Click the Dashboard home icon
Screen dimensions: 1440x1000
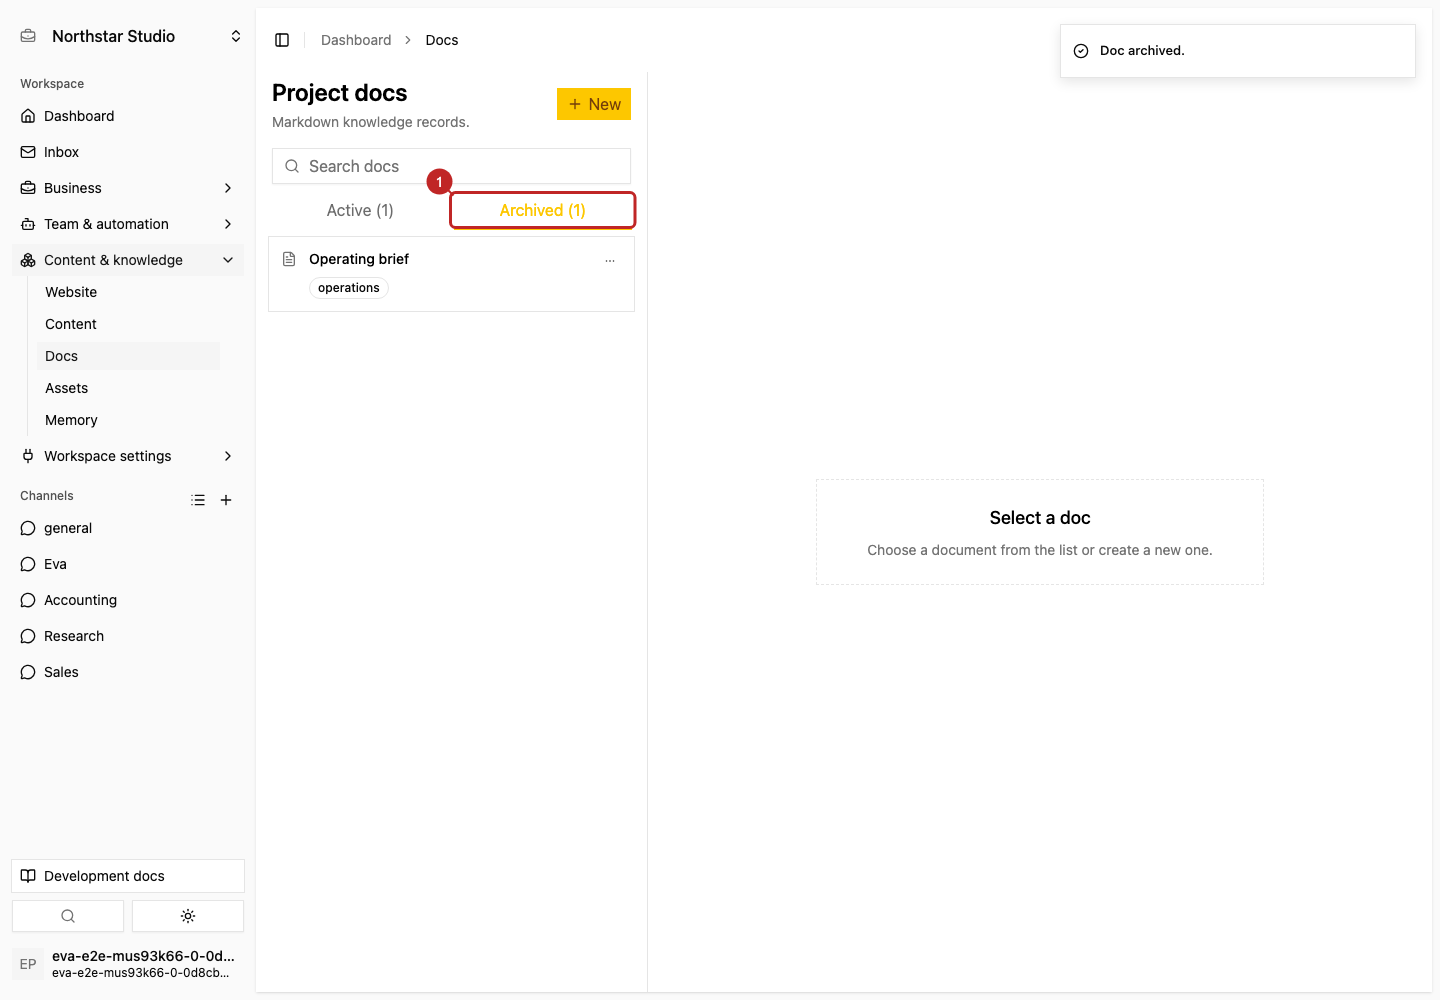point(28,116)
